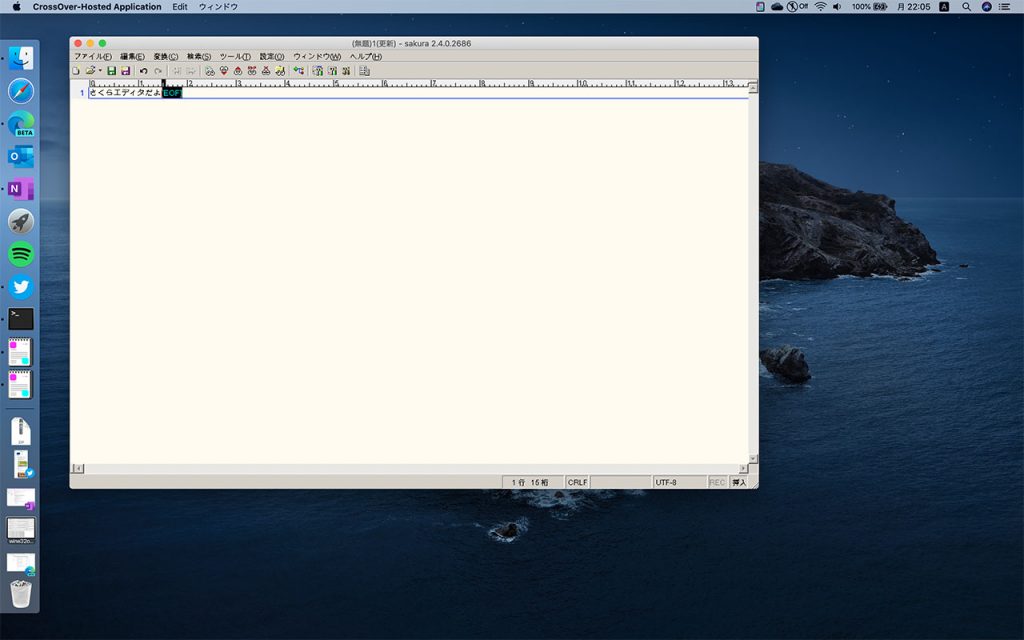The image size is (1024, 640).
Task: Click the Open file folder icon
Action: (x=90, y=71)
